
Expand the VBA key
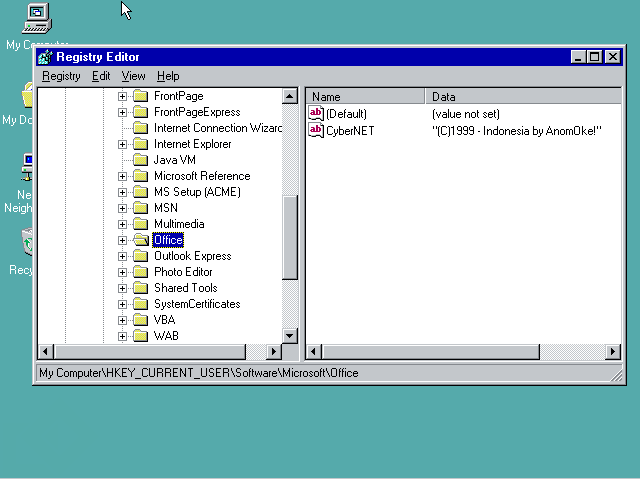[x=122, y=320]
